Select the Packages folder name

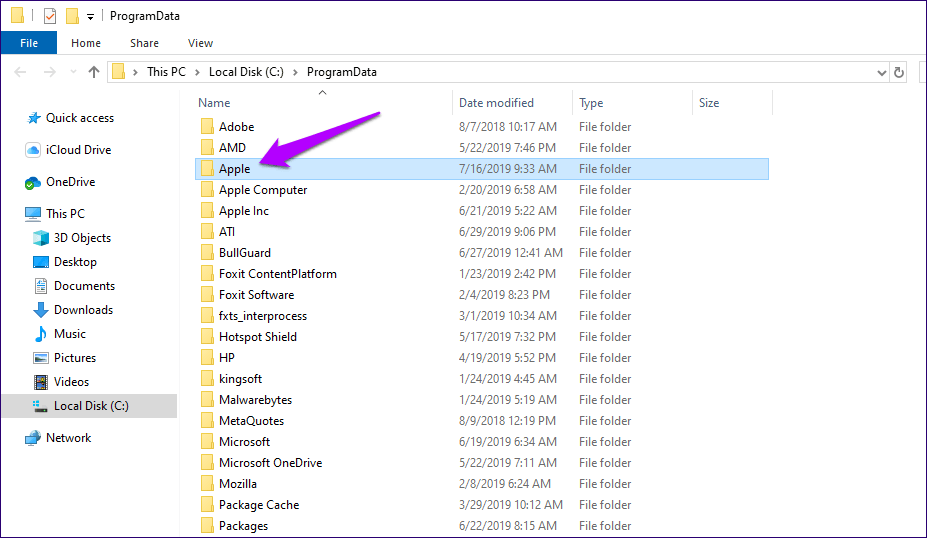click(x=243, y=526)
